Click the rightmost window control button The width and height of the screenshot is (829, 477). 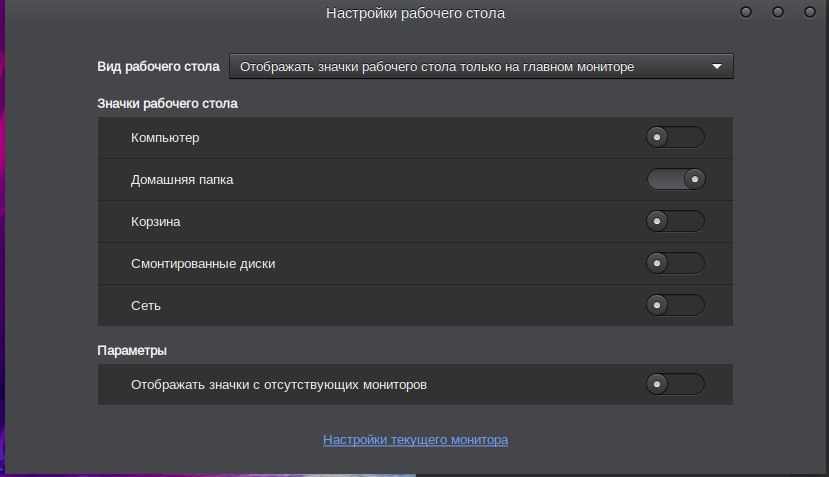click(809, 12)
